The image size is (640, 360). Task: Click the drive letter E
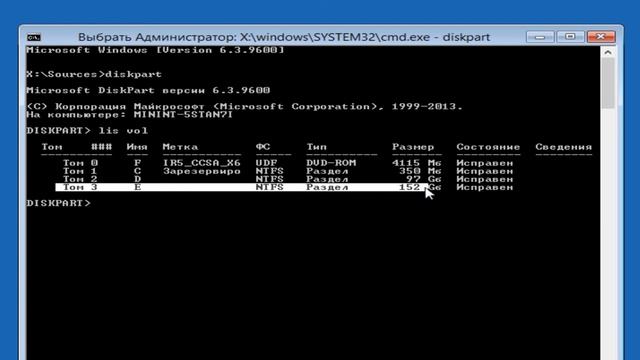[x=138, y=187]
